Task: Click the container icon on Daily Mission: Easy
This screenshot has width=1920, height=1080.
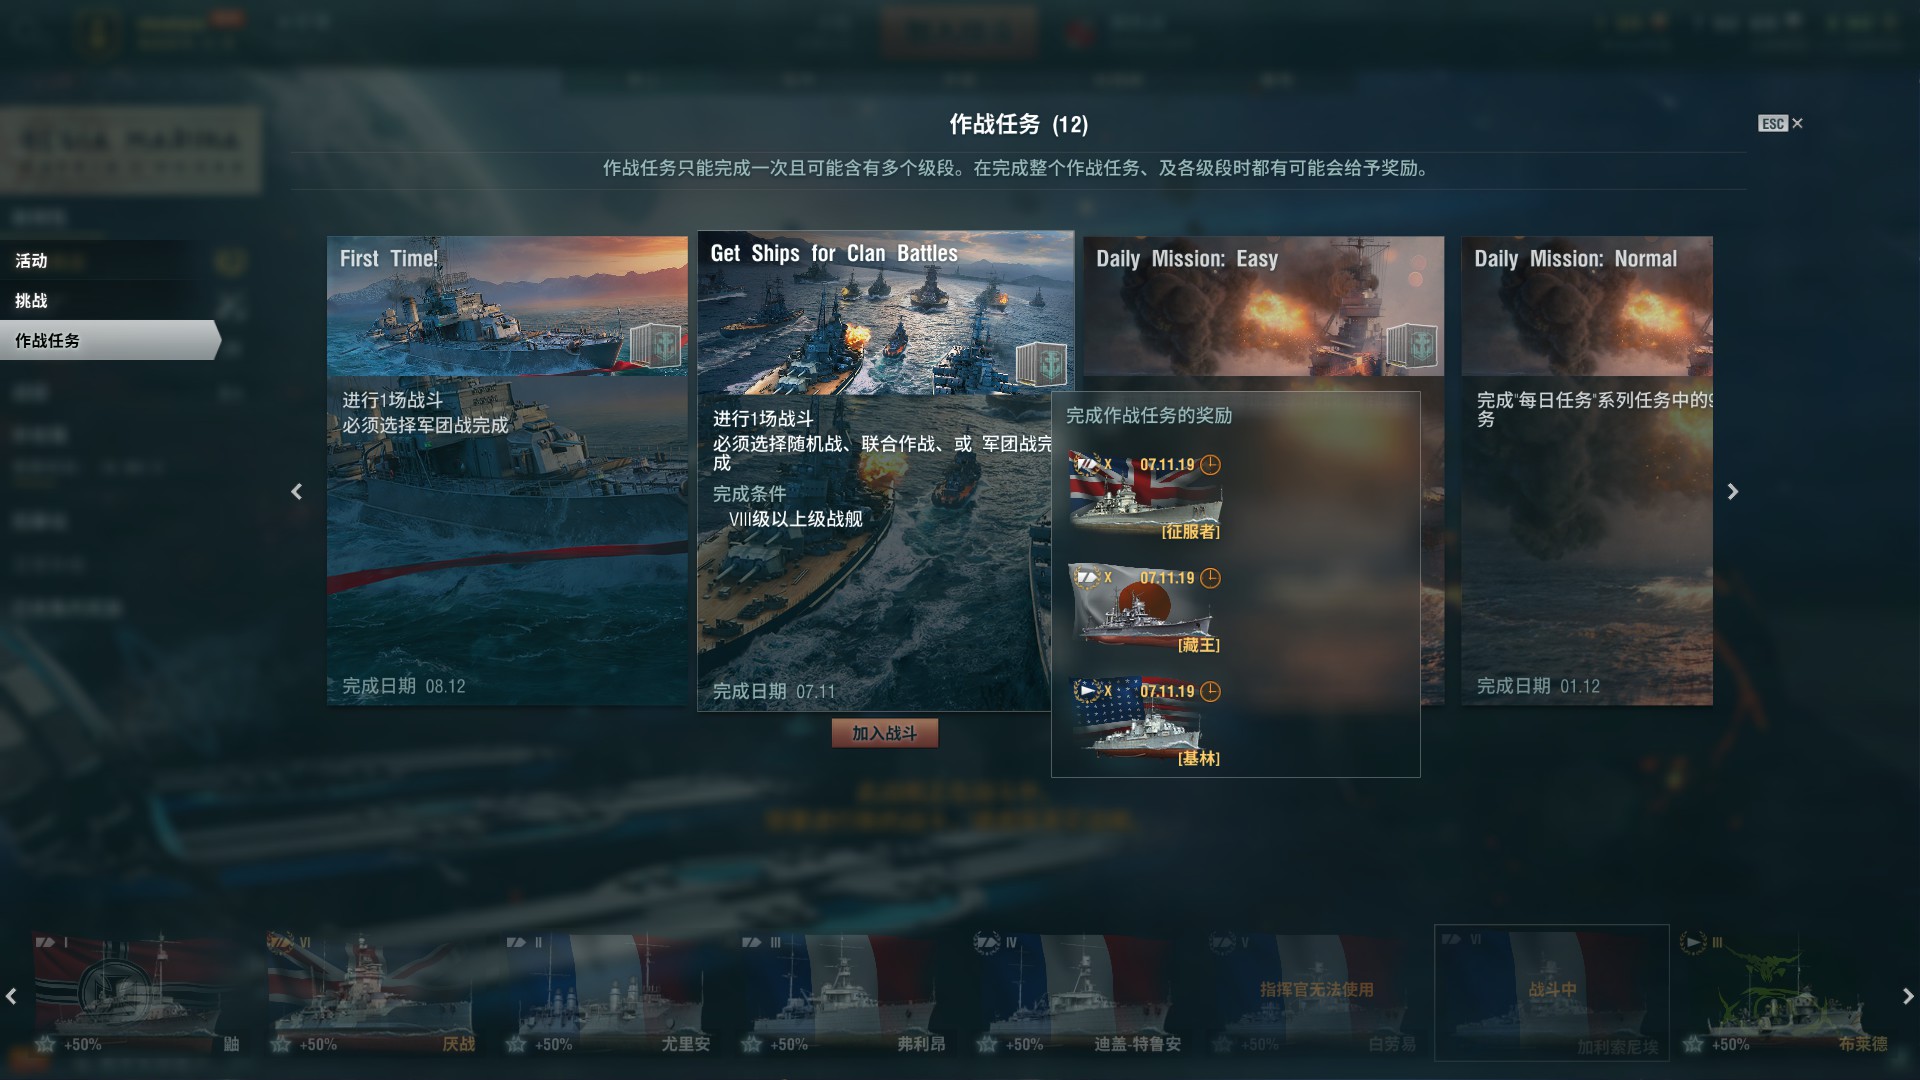Action: (x=1412, y=346)
